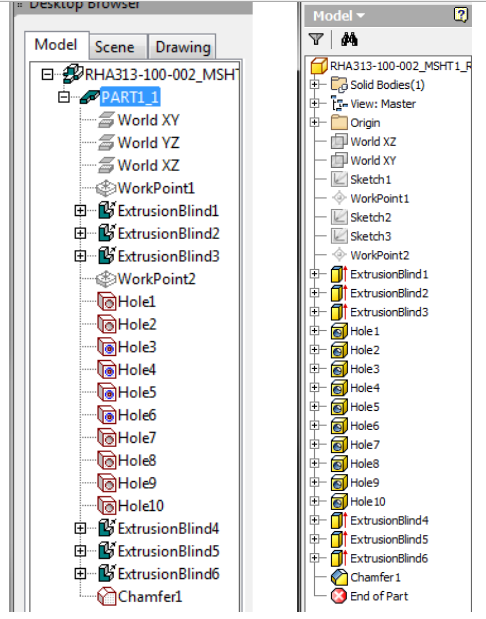
Task: Open the Model panel dropdown
Action: 339,16
